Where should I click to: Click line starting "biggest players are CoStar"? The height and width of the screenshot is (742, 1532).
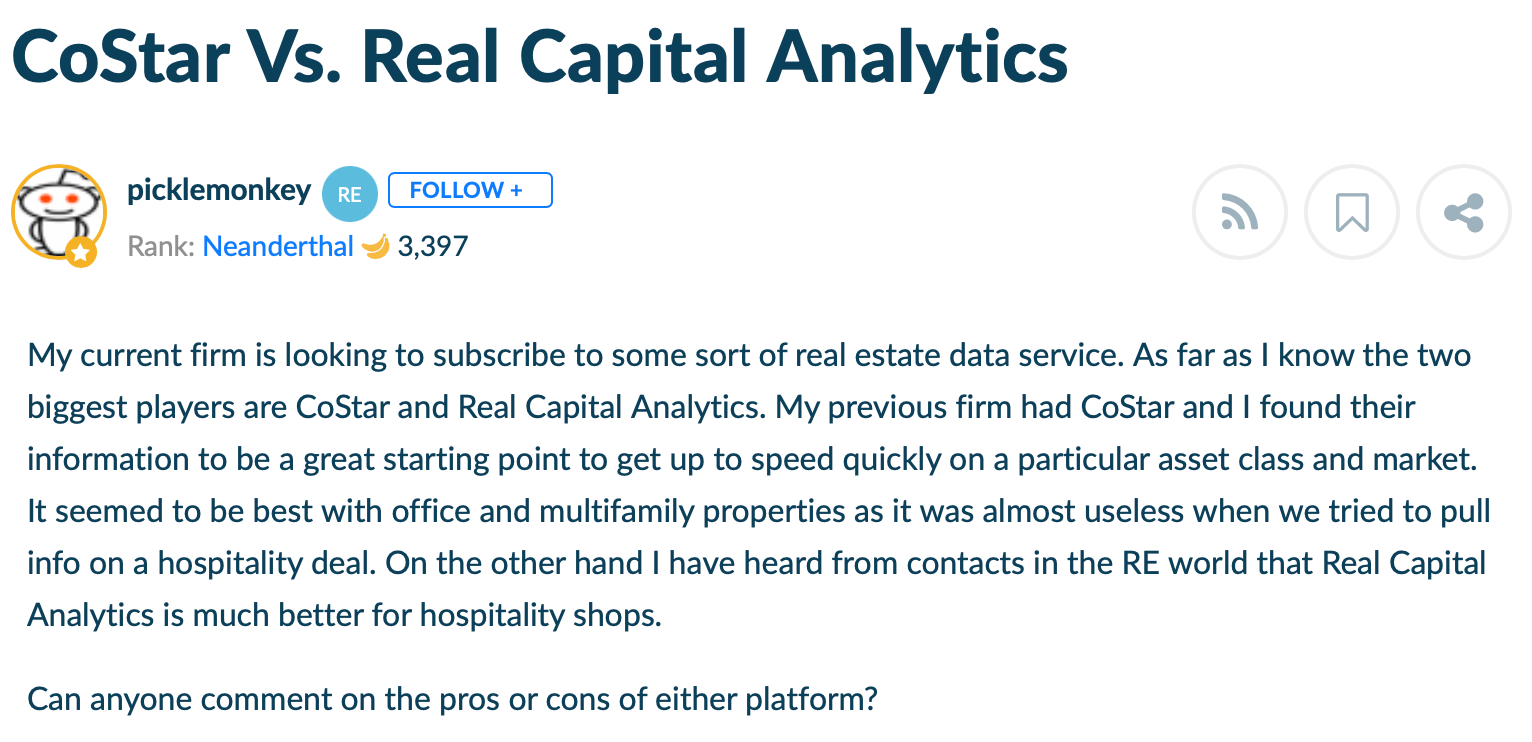pyautogui.click(x=720, y=407)
